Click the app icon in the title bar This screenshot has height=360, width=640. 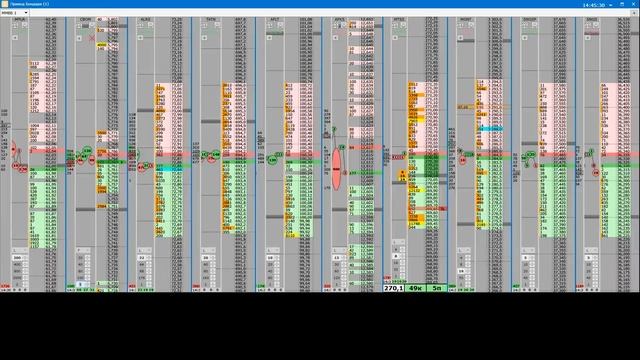click(5, 4)
